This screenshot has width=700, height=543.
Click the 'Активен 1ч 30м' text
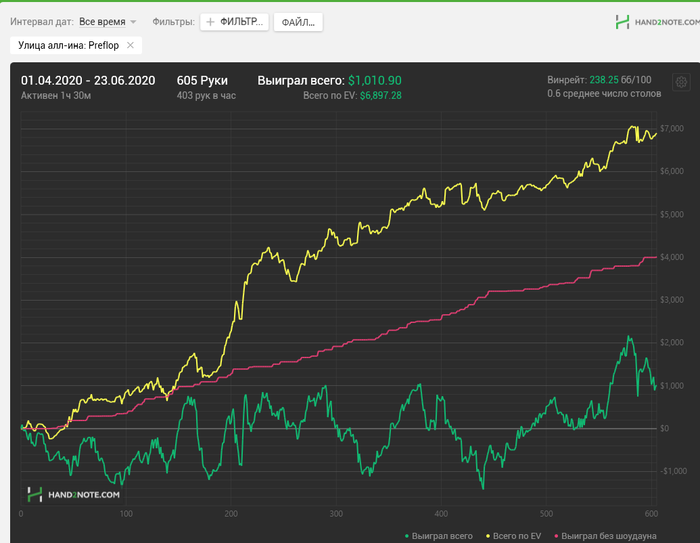56,96
